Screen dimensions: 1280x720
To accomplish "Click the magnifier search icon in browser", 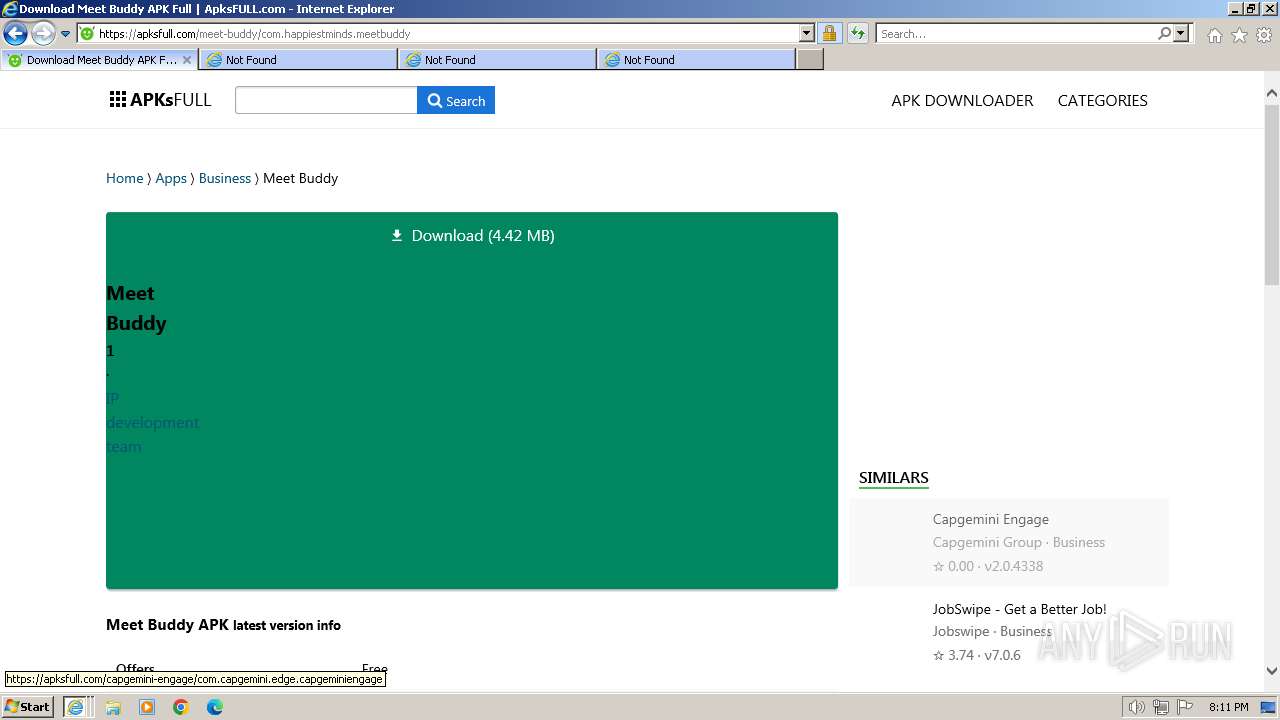I will tap(1164, 34).
